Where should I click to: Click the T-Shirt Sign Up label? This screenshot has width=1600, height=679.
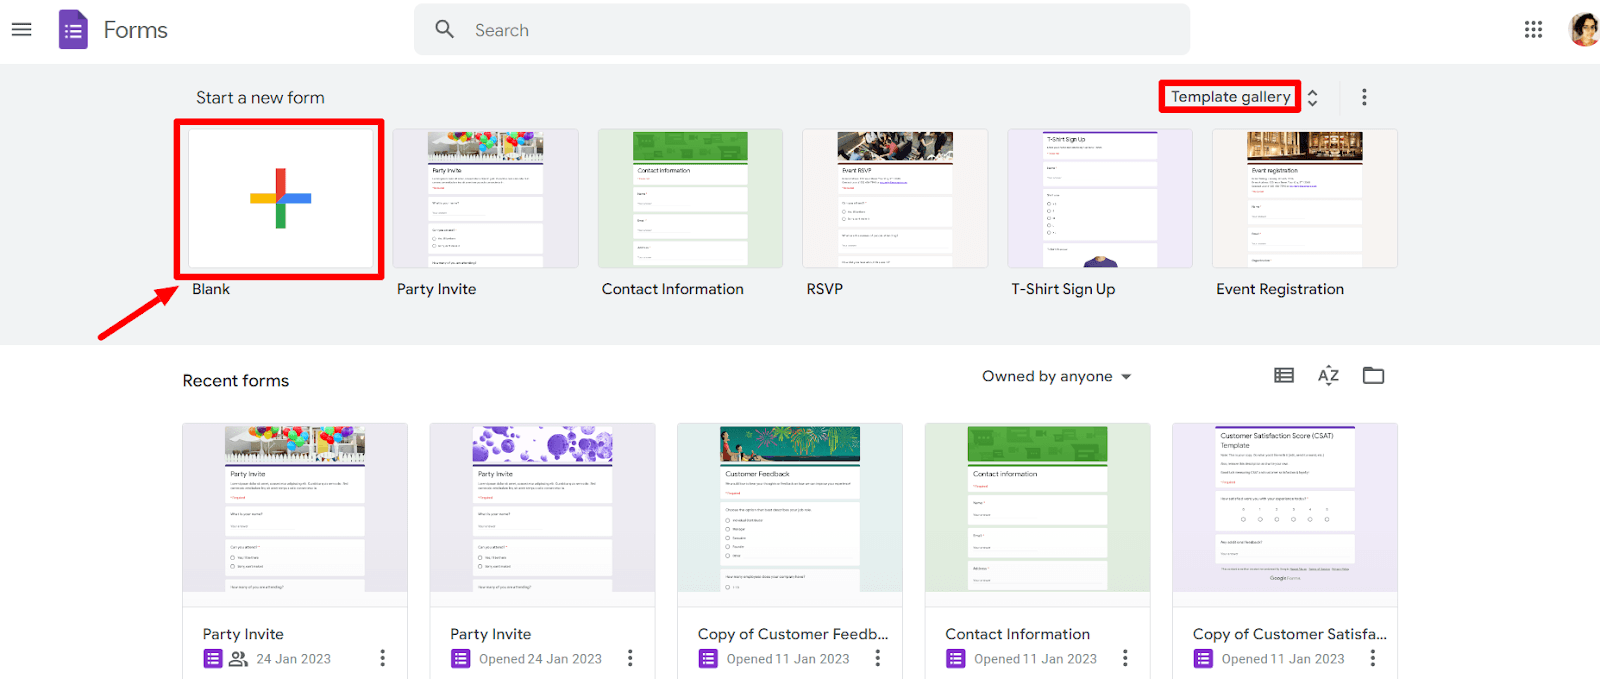tap(1063, 289)
